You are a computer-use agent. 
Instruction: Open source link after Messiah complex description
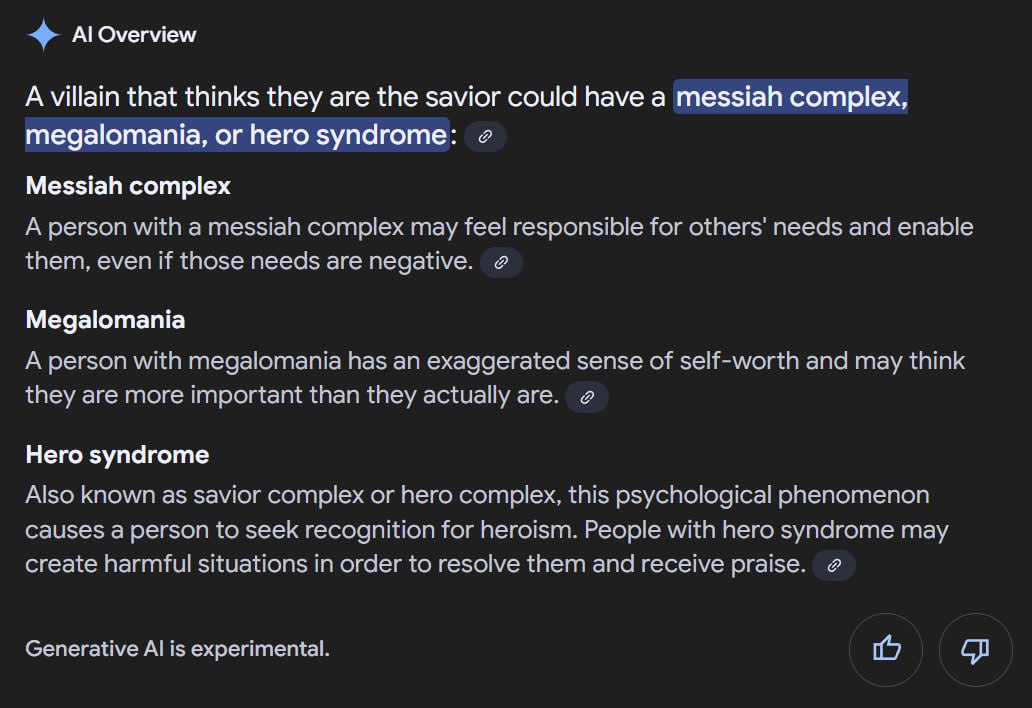[501, 263]
